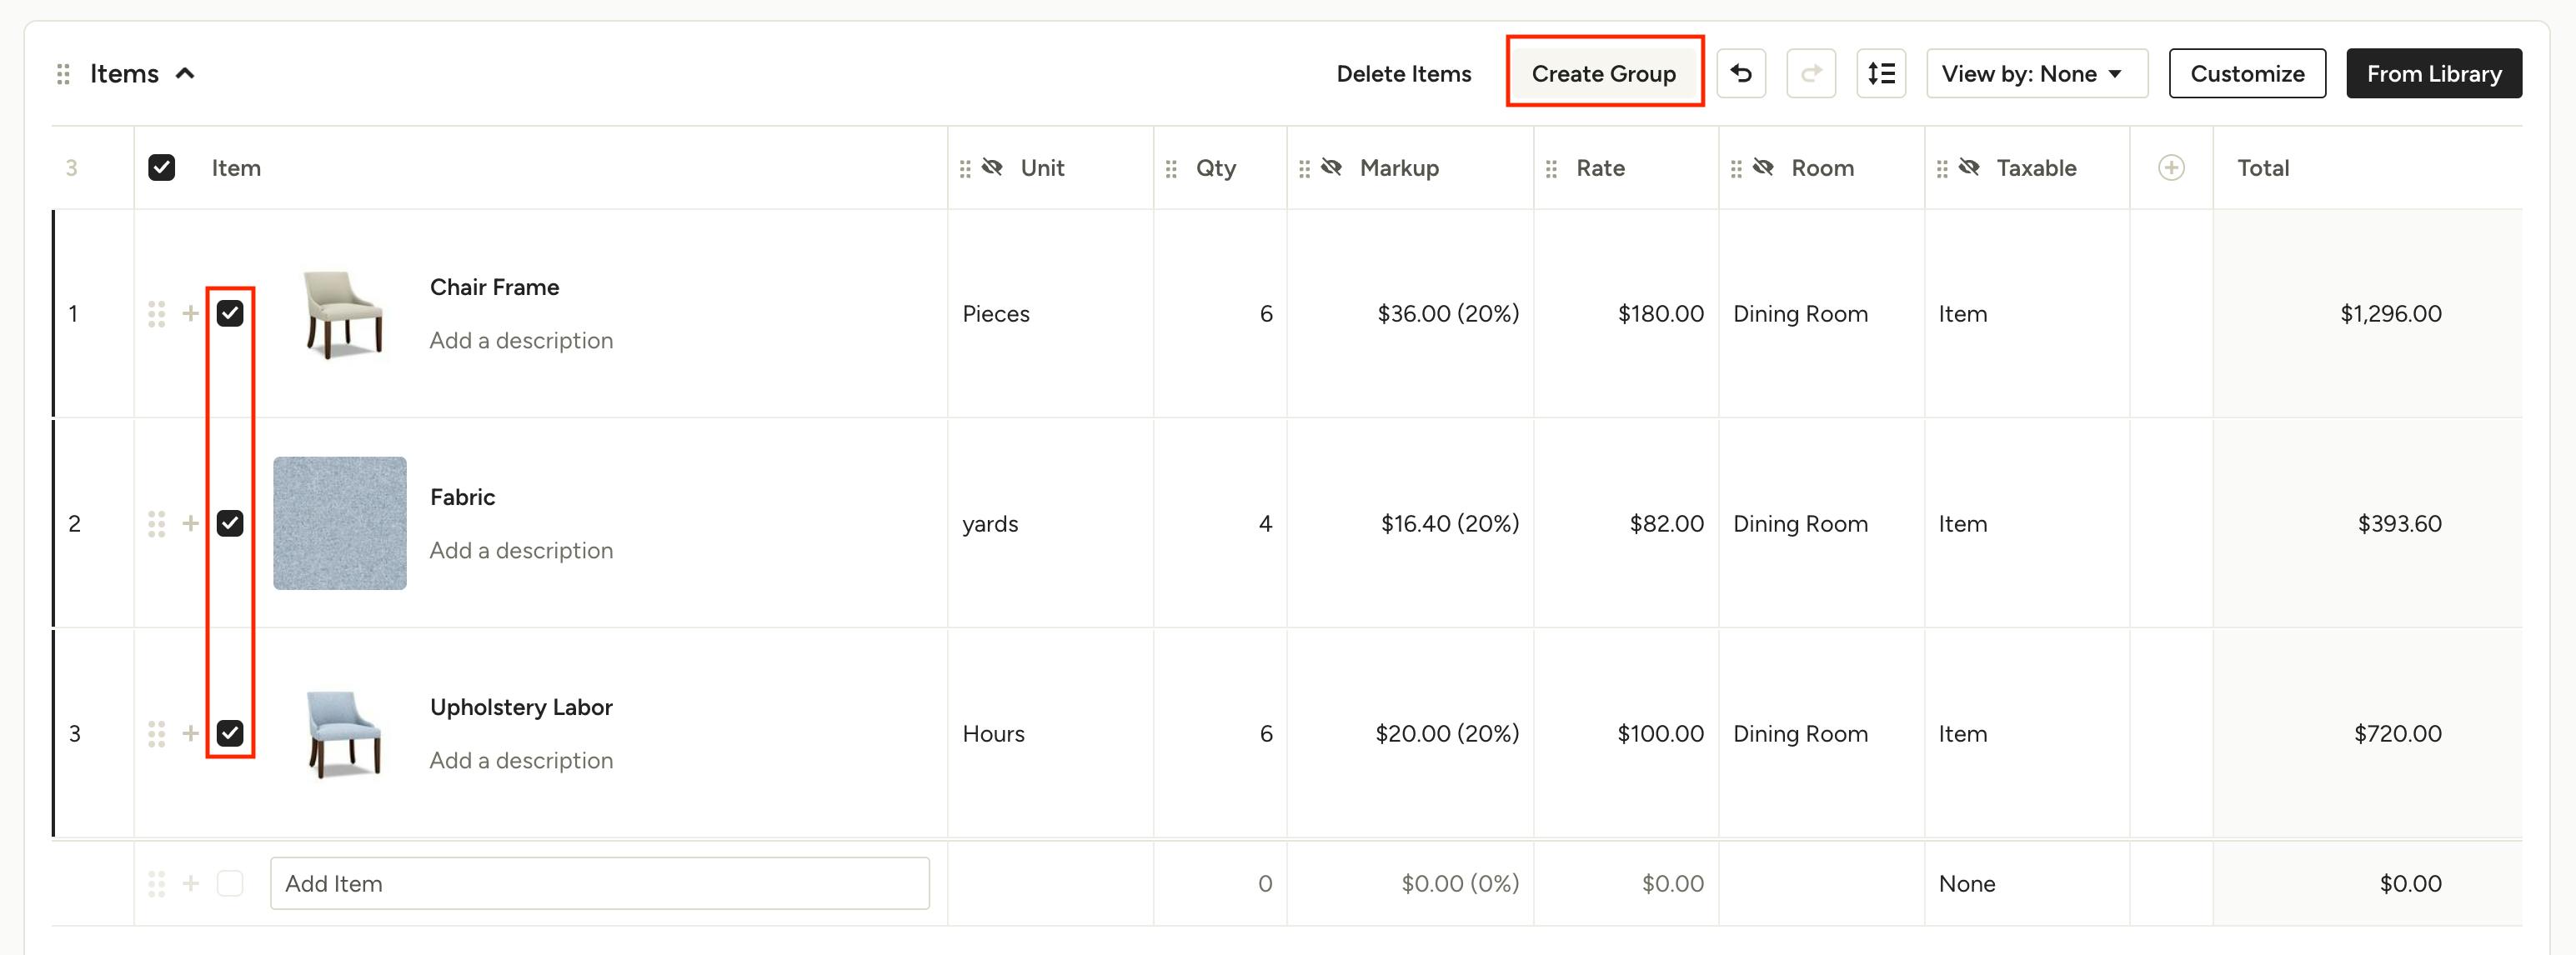Collapse the Items section chevron
The height and width of the screenshot is (955, 2576).
pyautogui.click(x=187, y=72)
